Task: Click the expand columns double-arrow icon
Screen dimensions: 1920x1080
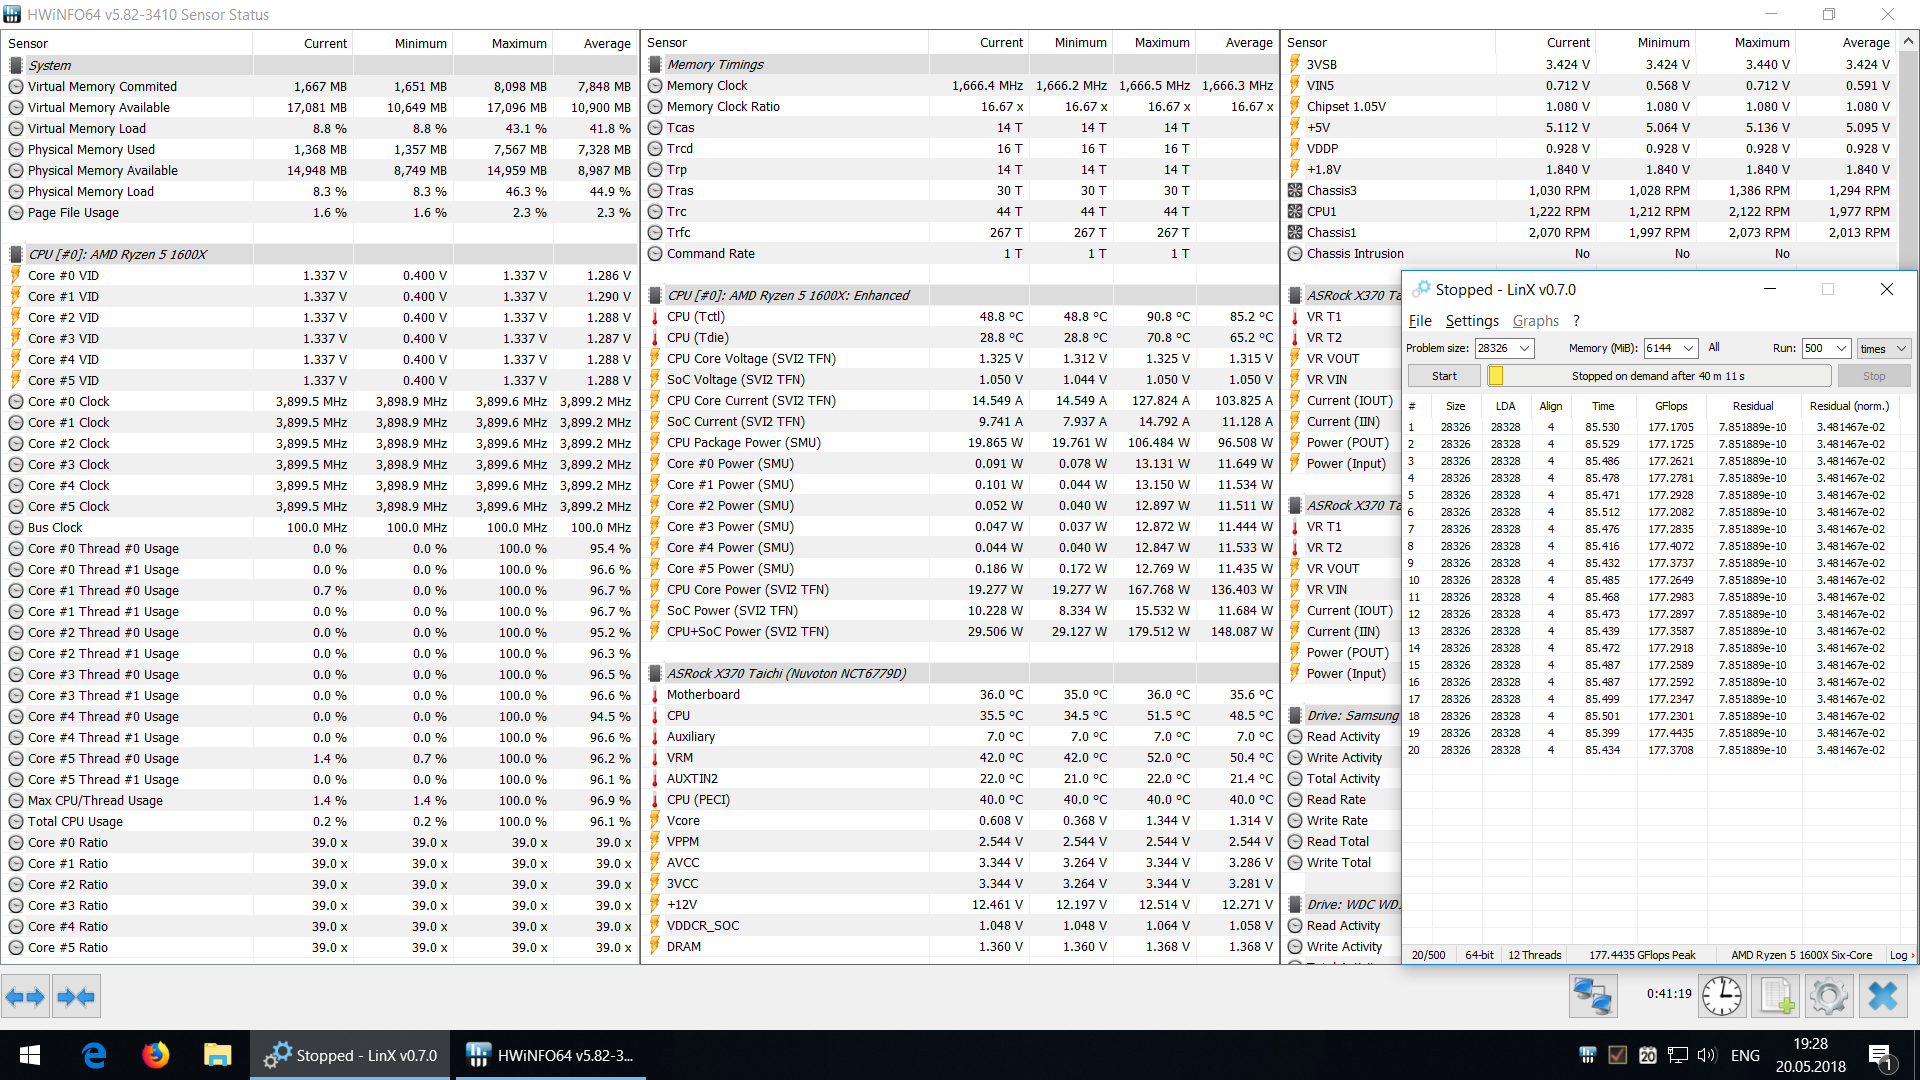Action: tap(25, 996)
